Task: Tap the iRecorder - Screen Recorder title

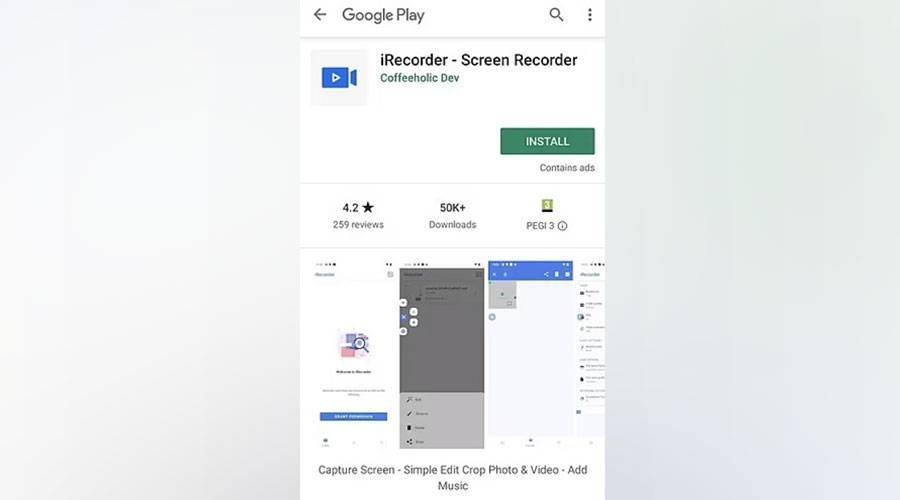Action: [x=479, y=60]
